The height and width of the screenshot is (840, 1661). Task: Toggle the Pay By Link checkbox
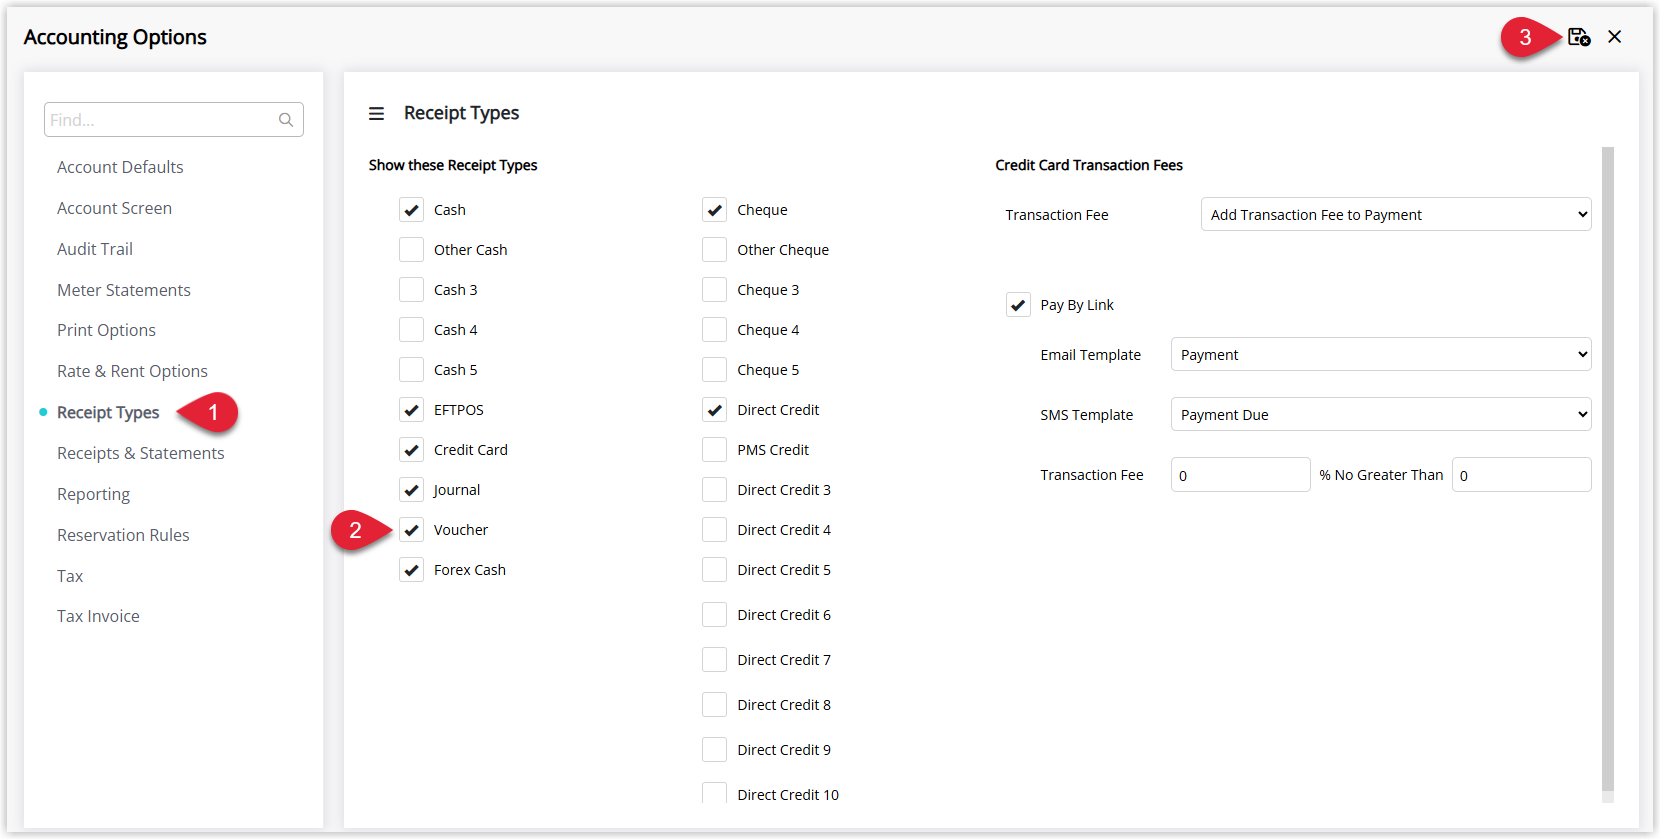1018,305
